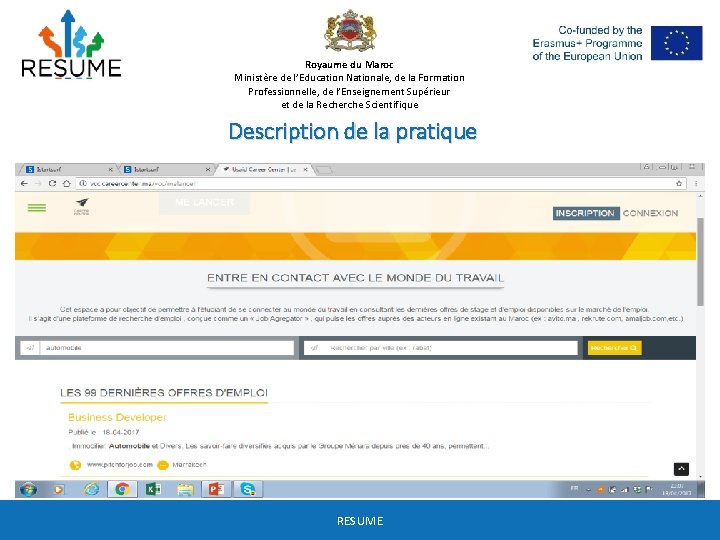Select the Usaid Career Center tab

pos(264,169)
